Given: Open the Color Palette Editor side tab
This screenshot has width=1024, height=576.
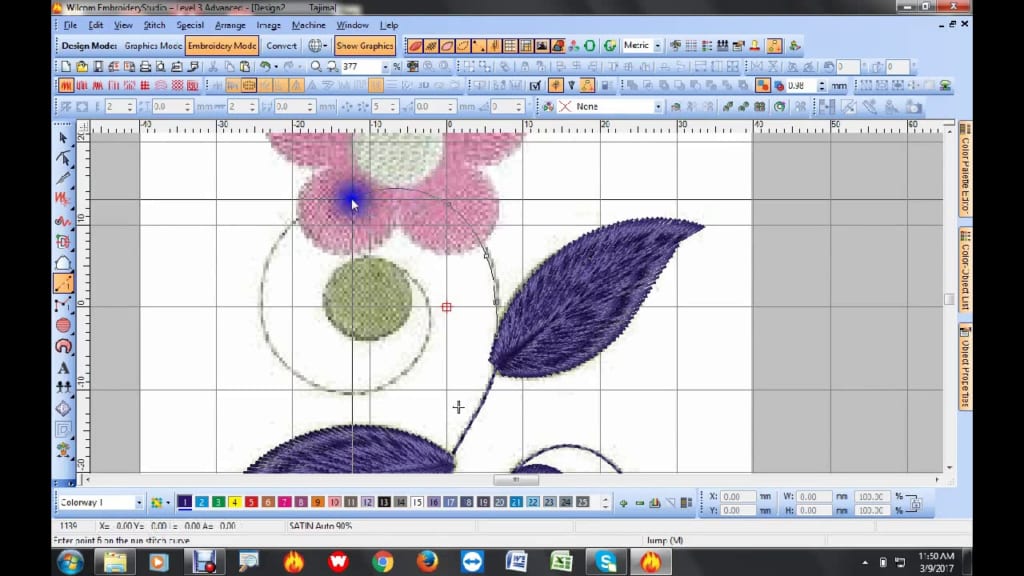Looking at the screenshot, I should (965, 168).
